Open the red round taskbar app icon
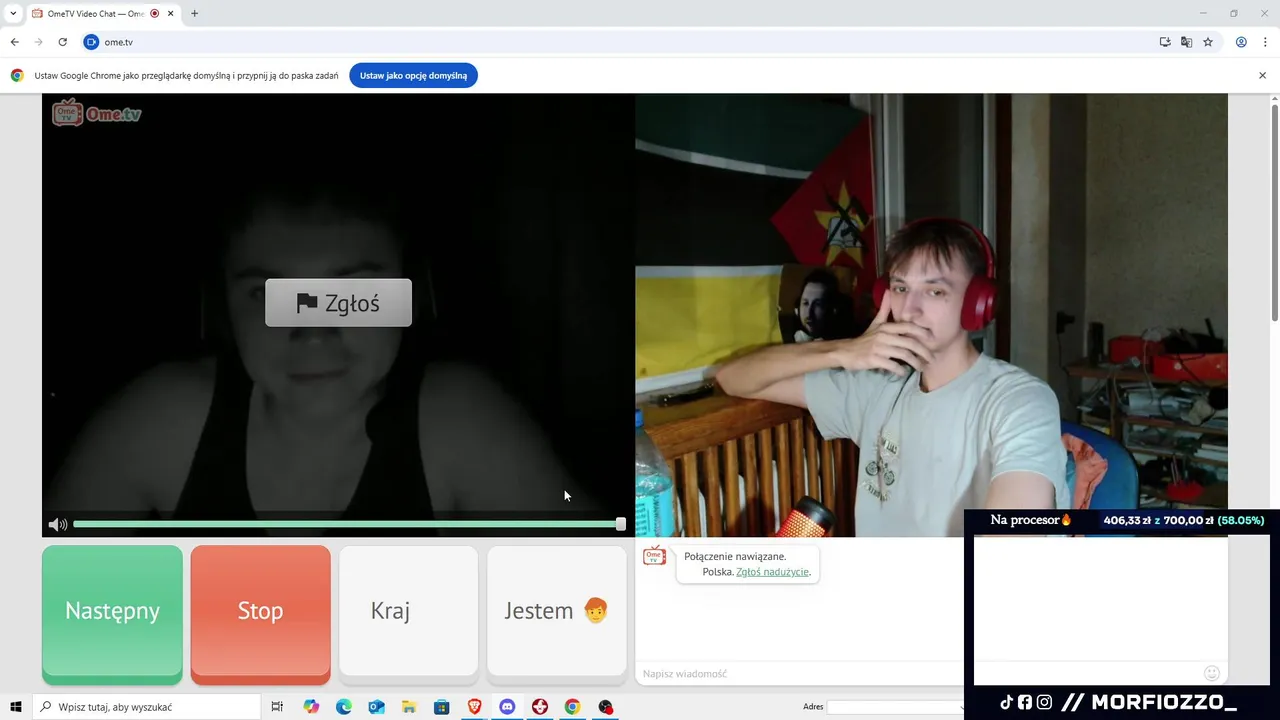Image resolution: width=1280 pixels, height=720 pixels. tap(540, 707)
